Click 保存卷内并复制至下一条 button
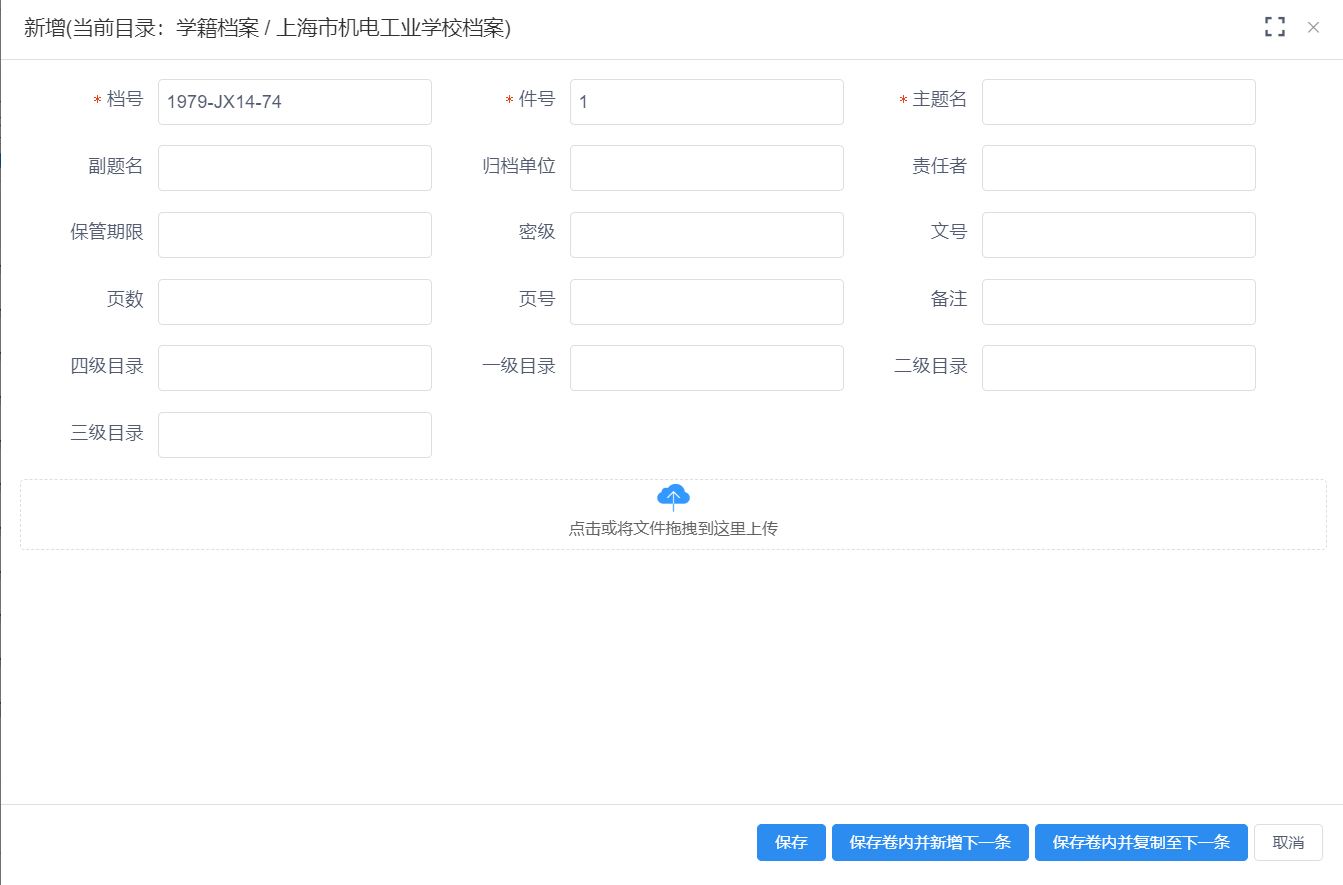1343x885 pixels. click(x=1140, y=842)
